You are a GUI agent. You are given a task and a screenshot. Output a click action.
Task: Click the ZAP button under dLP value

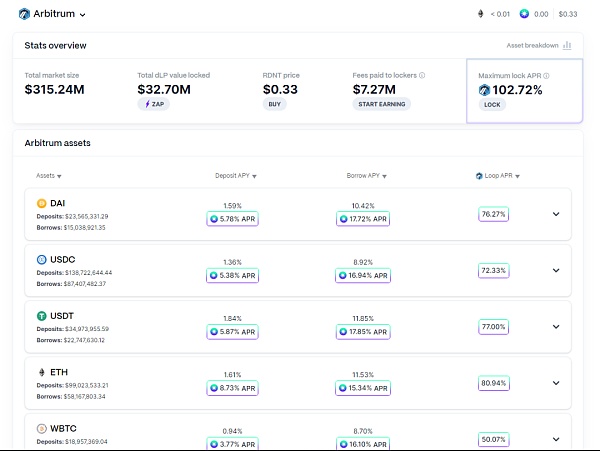tap(153, 103)
